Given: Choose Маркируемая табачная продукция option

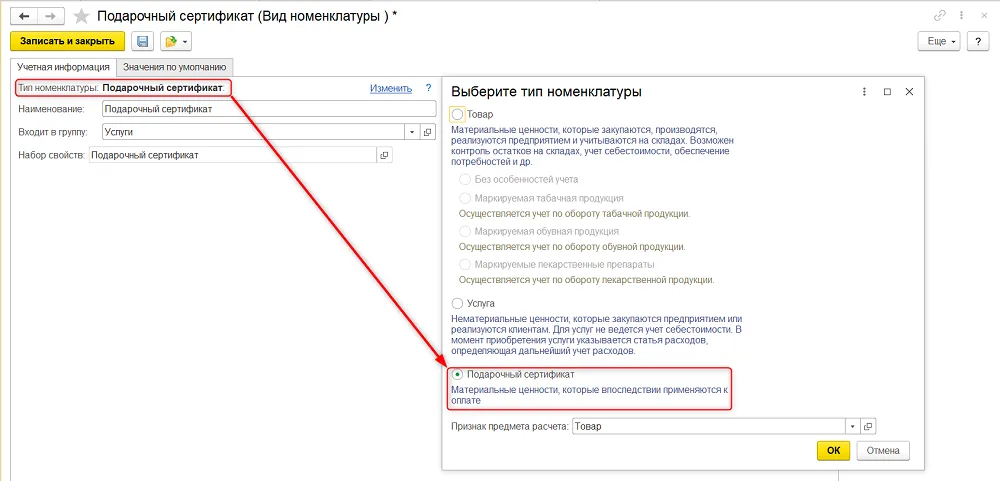Looking at the screenshot, I should tap(465, 198).
